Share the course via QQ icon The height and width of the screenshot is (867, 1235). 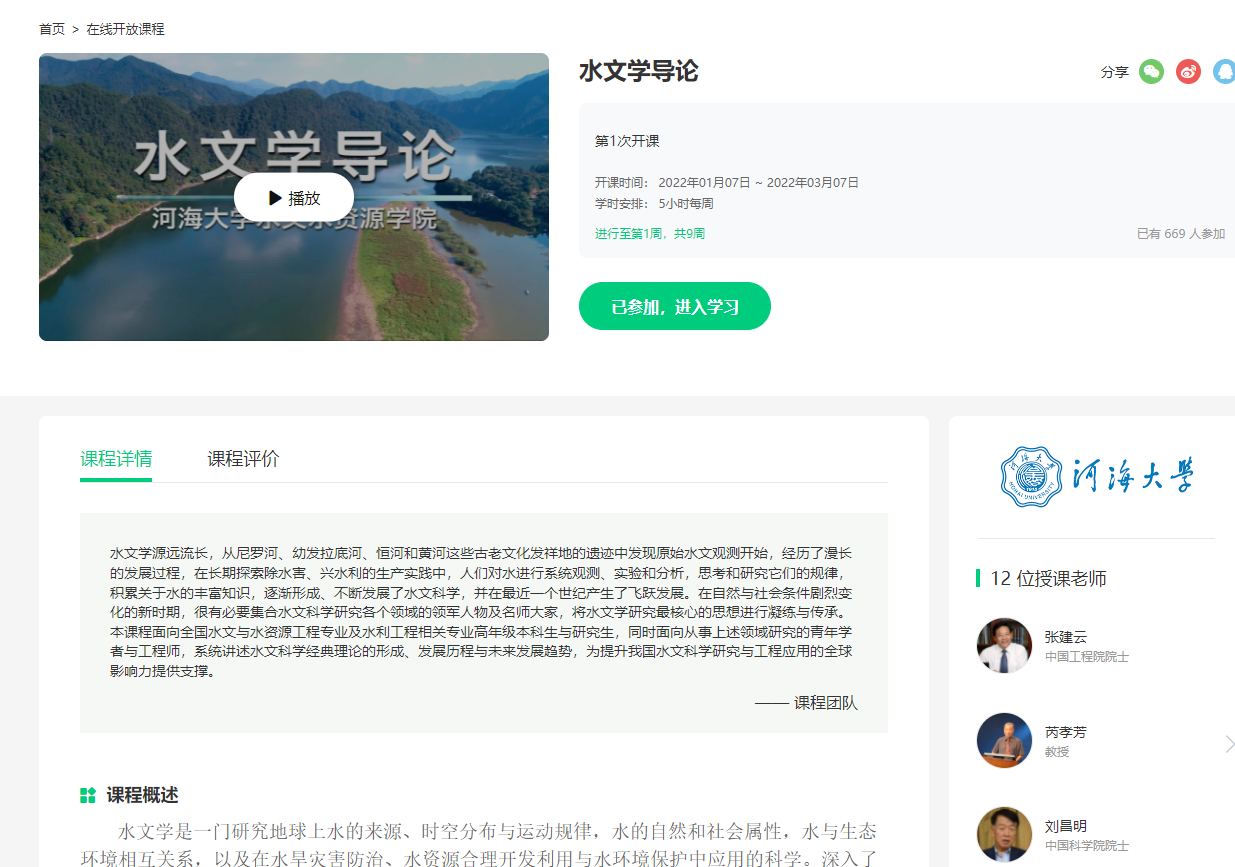click(x=1224, y=72)
